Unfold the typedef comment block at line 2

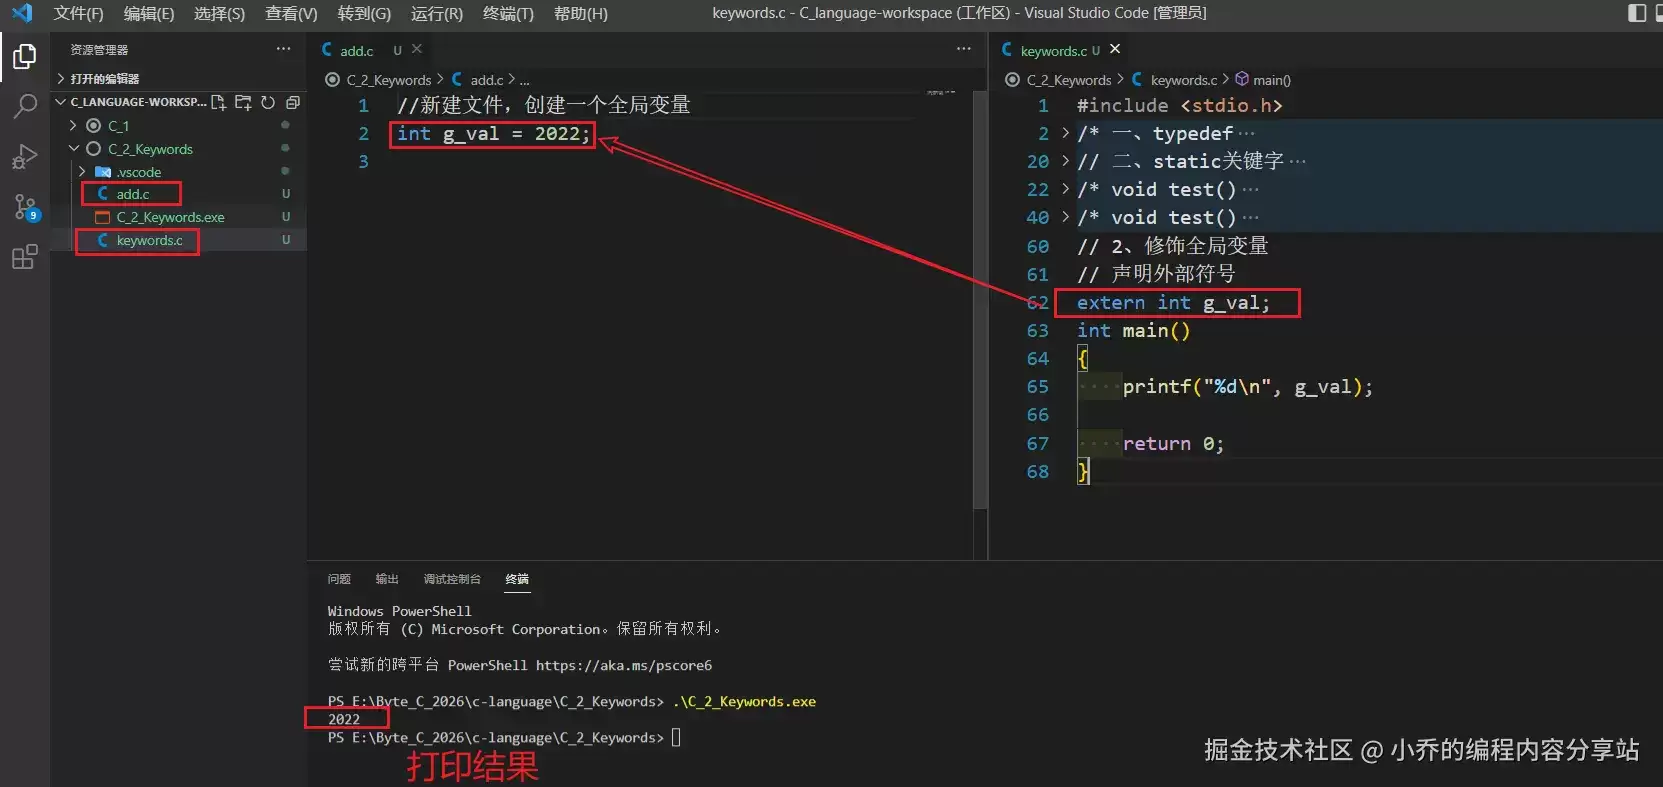(x=1065, y=133)
